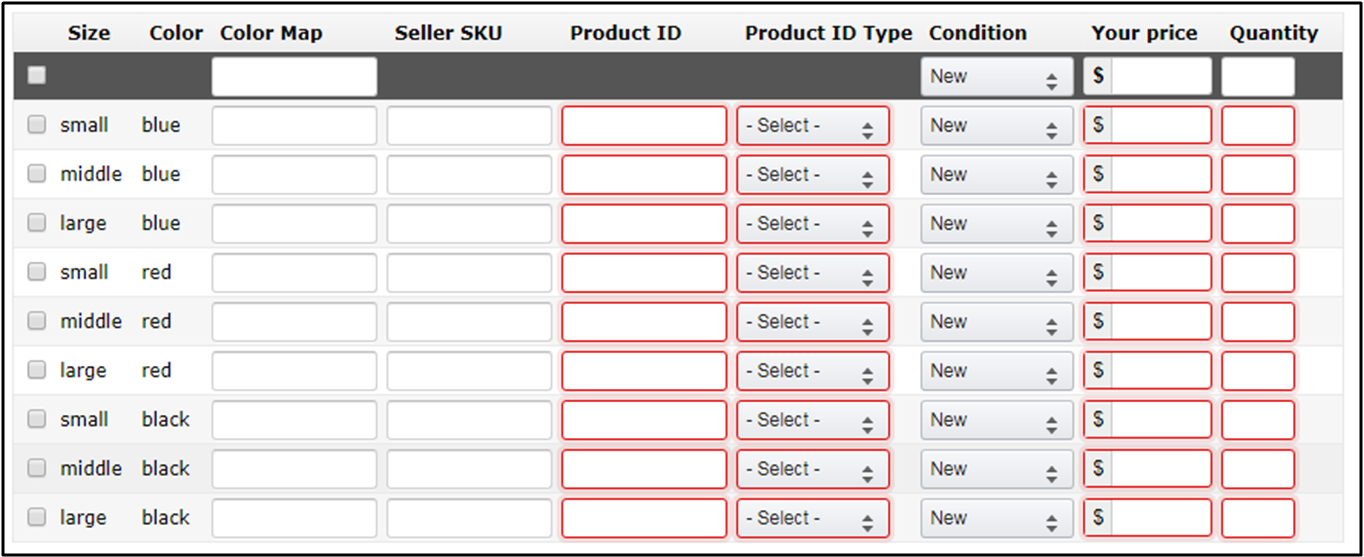
Task: Expand Product ID Type select for large red
Action: 812,371
